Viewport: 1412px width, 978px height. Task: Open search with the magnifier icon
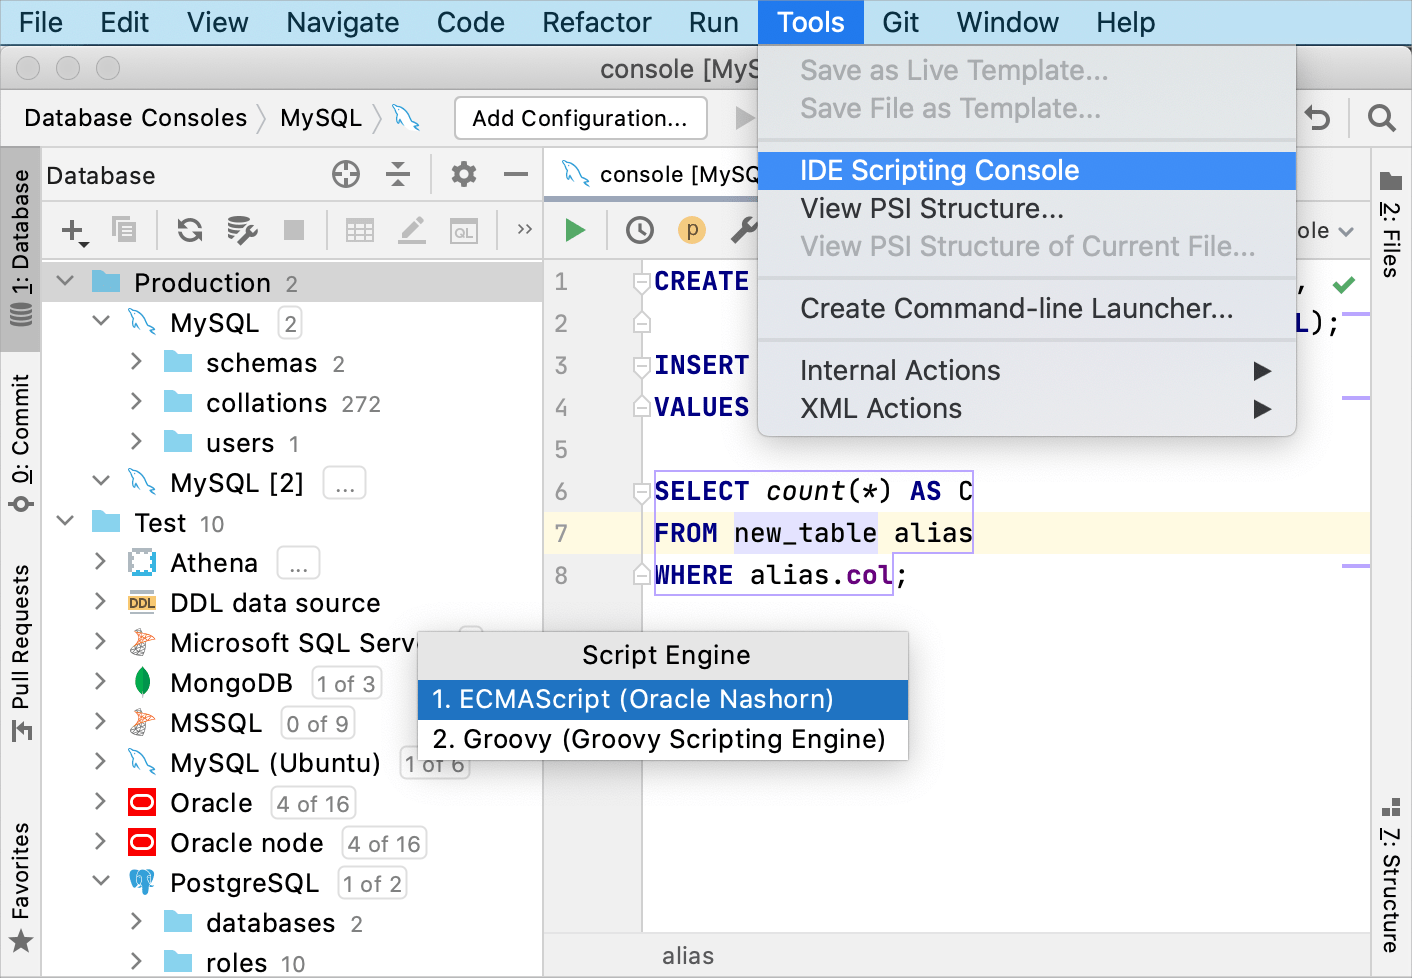click(x=1381, y=118)
